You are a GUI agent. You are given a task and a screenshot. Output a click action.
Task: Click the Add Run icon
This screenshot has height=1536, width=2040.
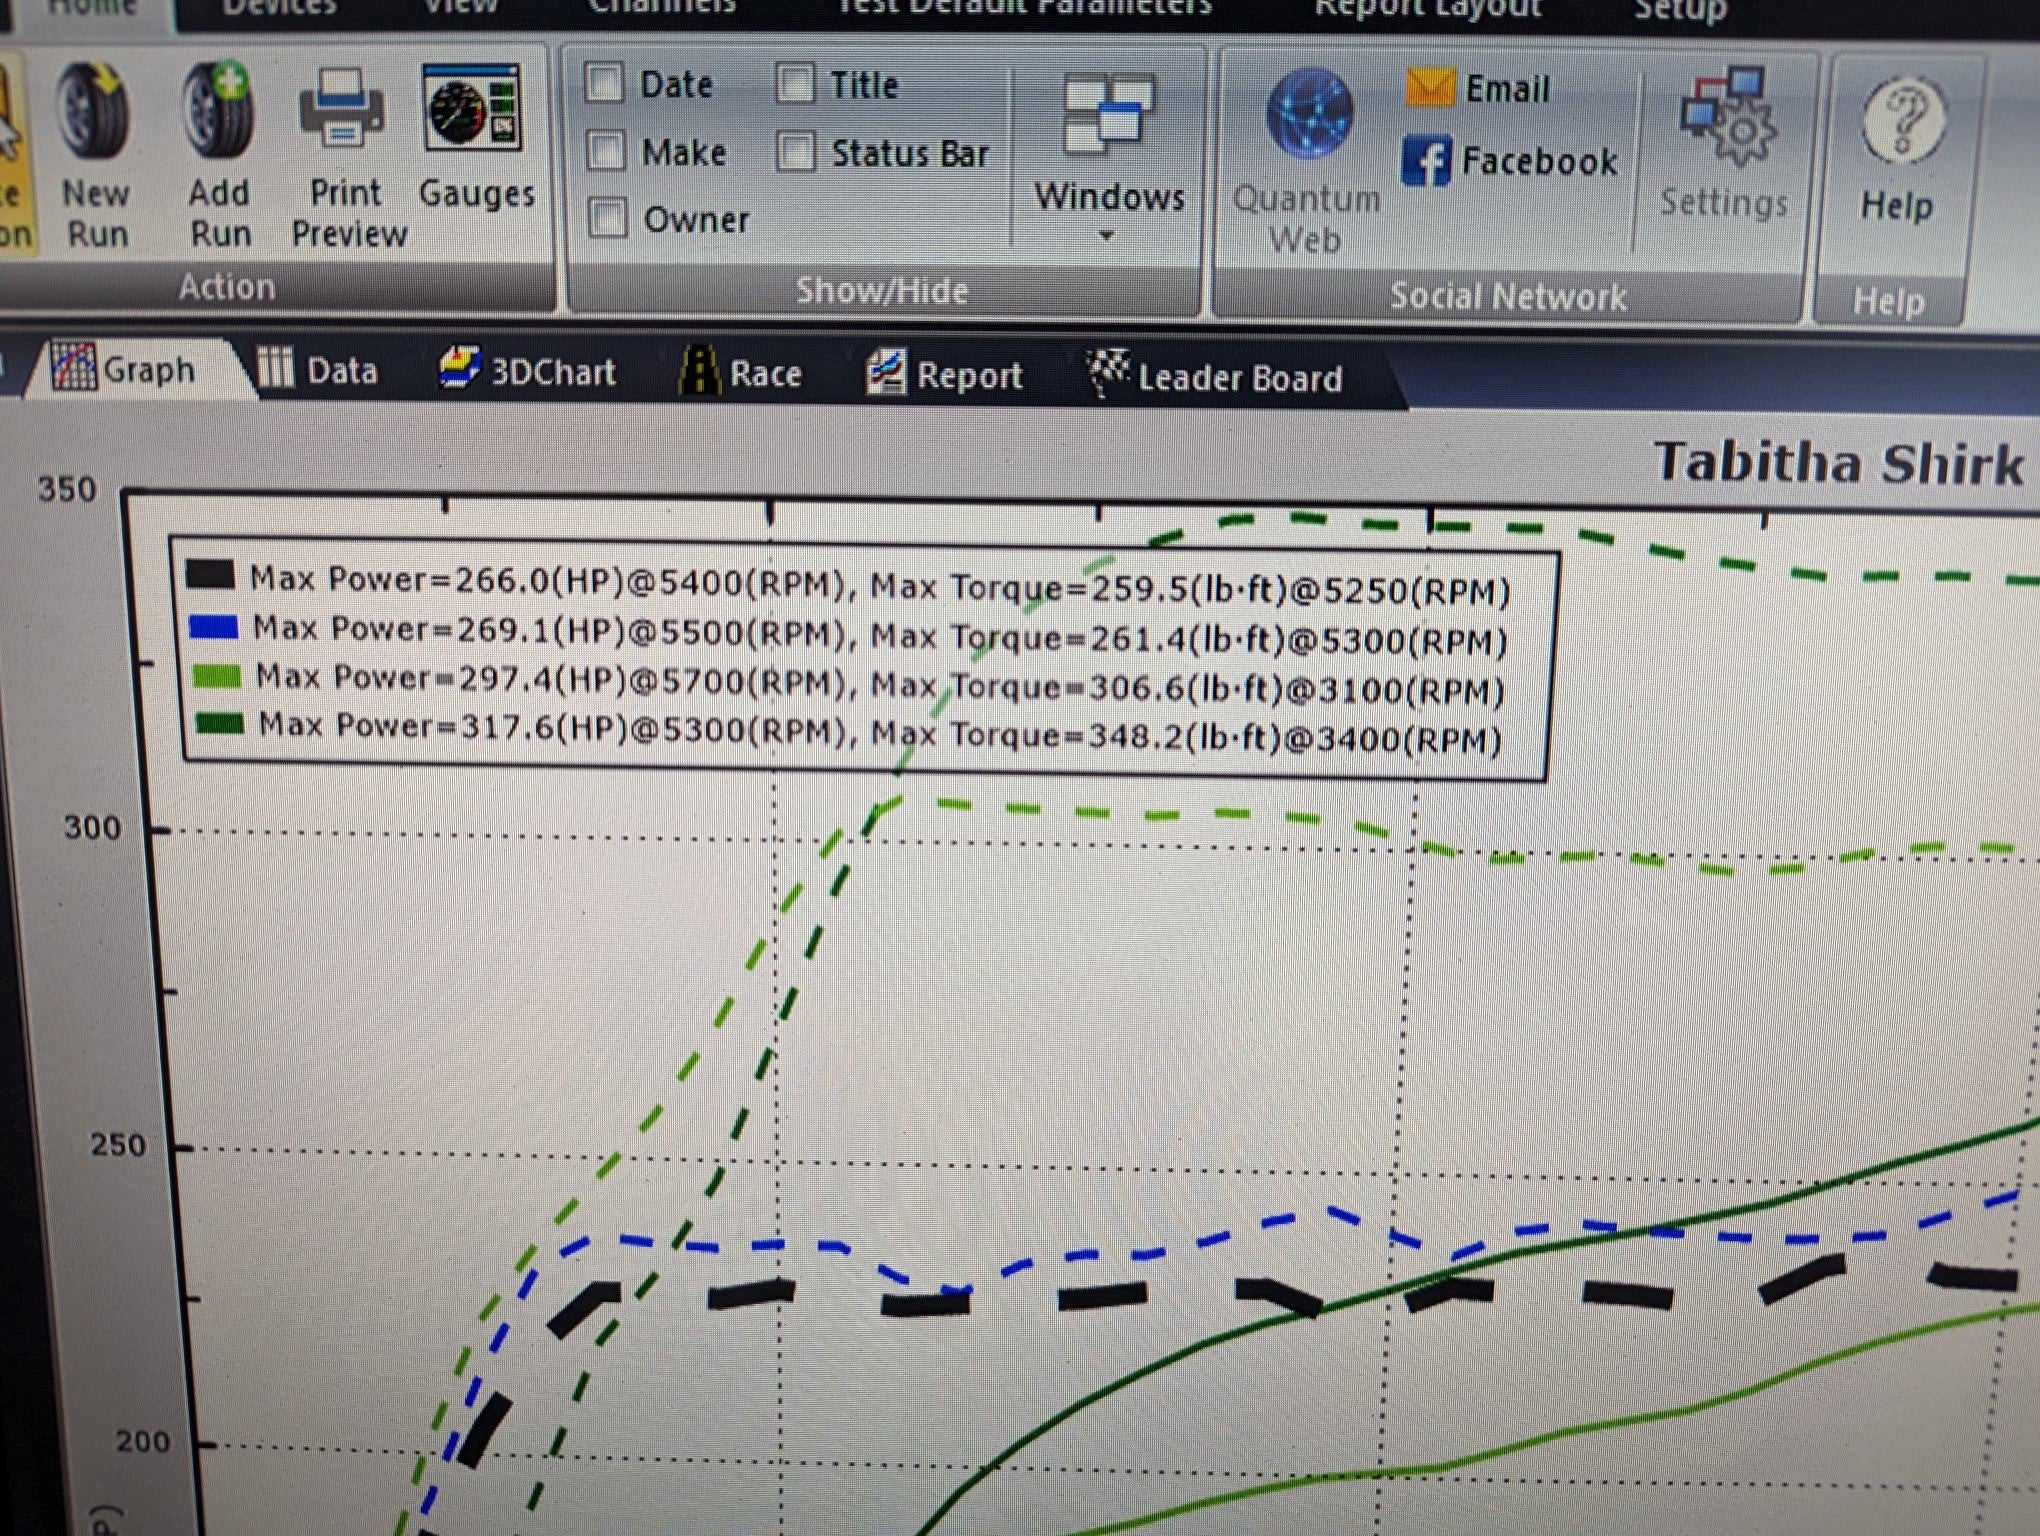tap(218, 150)
